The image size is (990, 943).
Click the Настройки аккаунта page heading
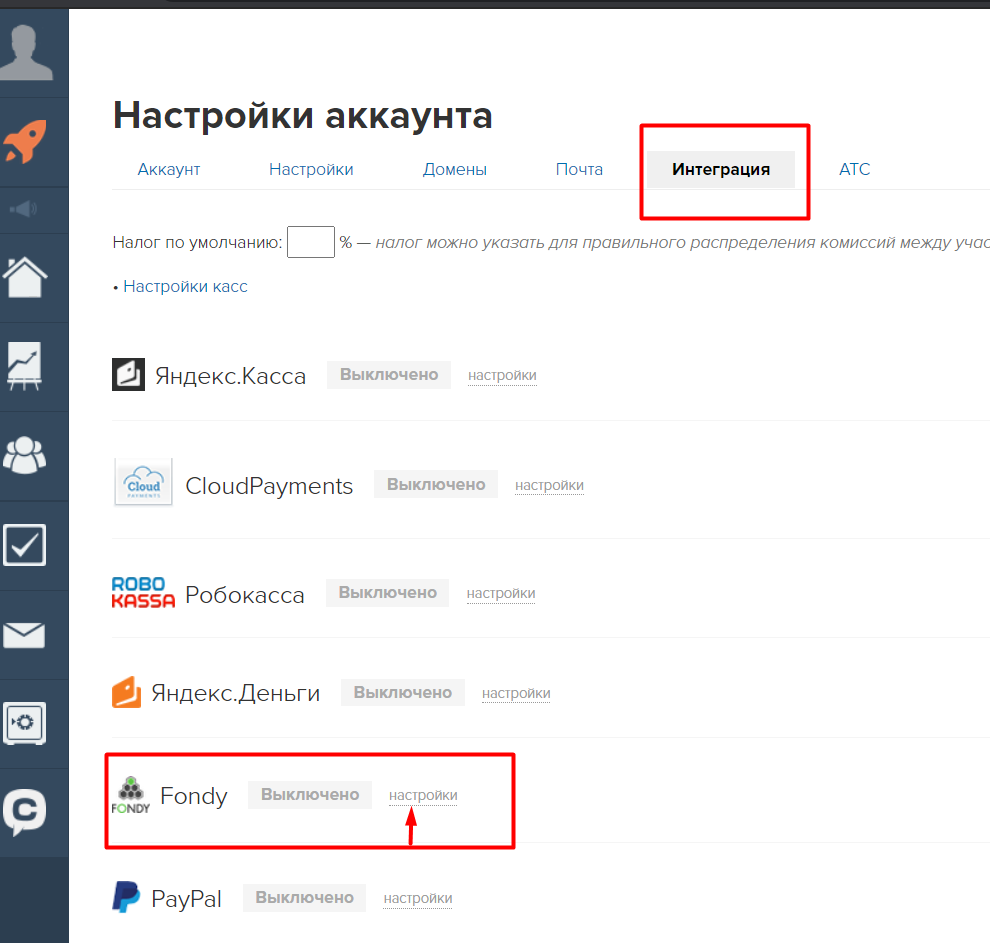(302, 116)
